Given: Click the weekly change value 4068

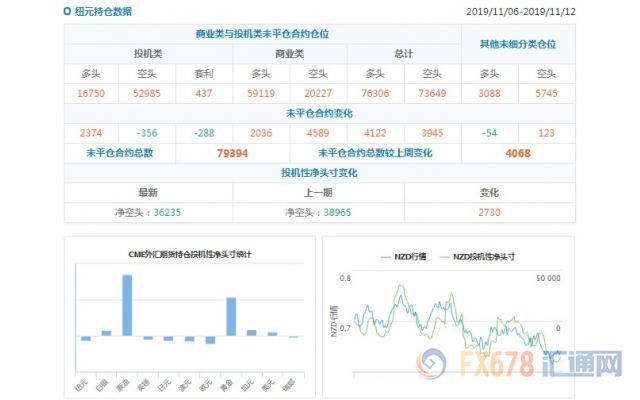Looking at the screenshot, I should click(x=518, y=153).
